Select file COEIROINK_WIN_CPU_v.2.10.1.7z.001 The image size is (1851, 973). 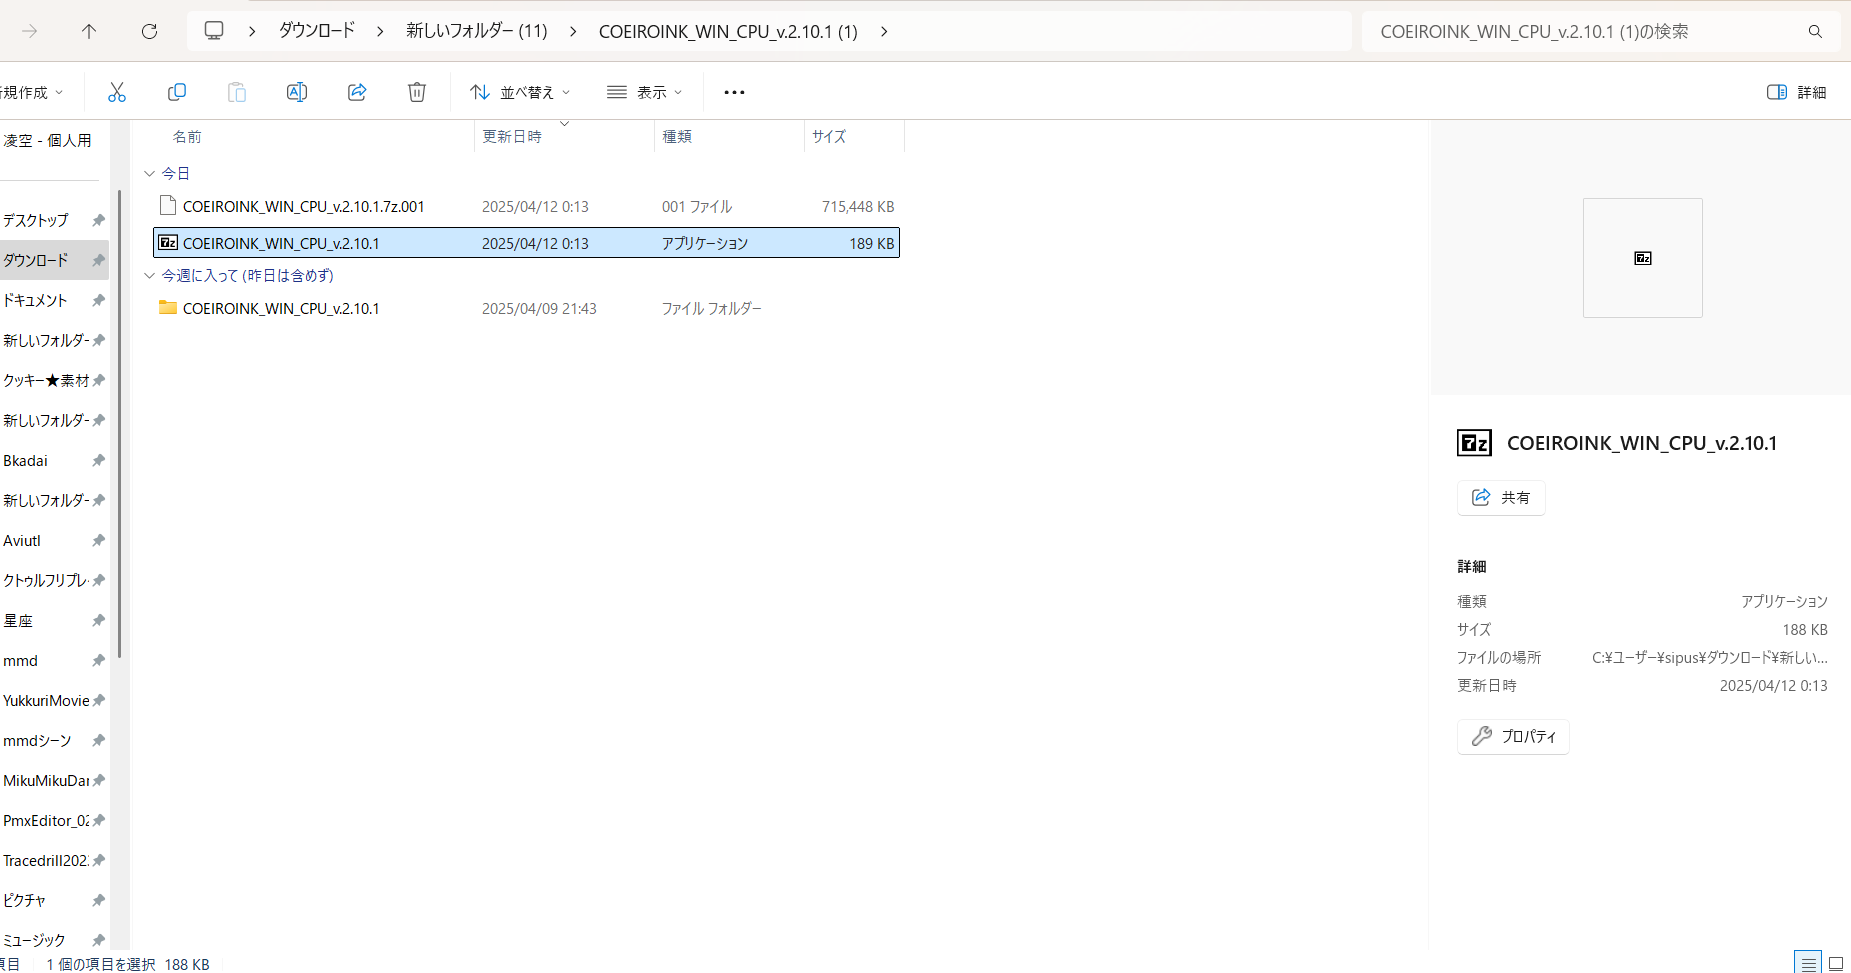303,206
